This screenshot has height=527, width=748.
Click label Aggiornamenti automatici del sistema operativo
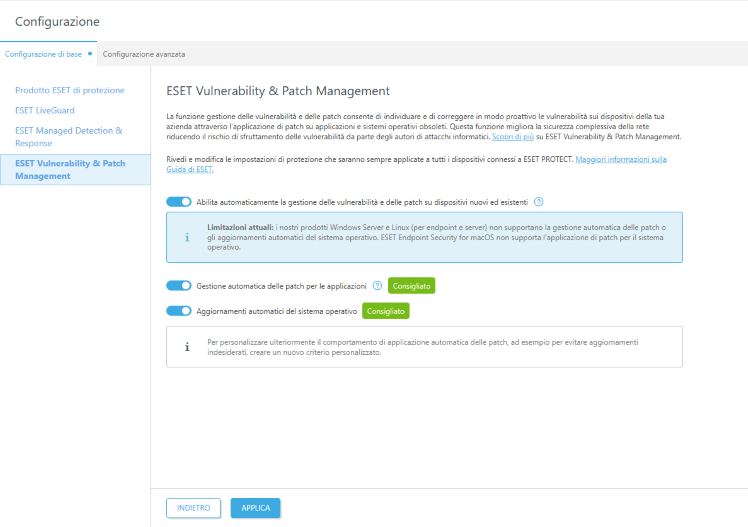277,311
